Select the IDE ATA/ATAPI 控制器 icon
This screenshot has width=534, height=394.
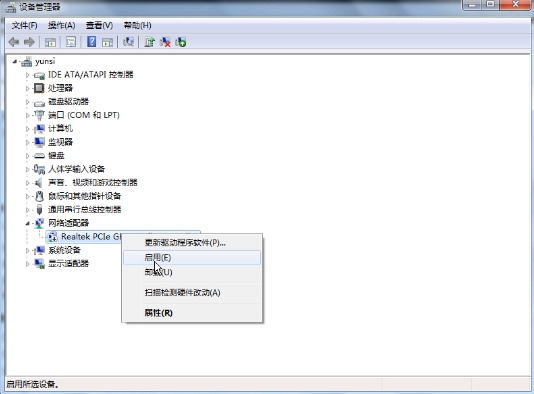[39, 75]
